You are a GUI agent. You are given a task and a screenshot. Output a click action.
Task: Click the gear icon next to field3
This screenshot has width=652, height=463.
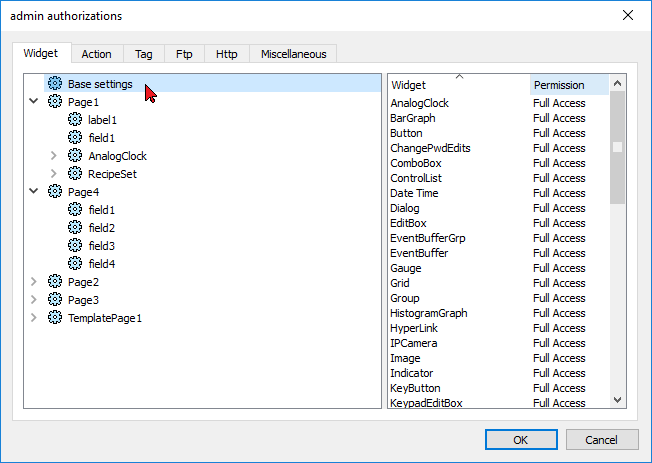(x=75, y=246)
